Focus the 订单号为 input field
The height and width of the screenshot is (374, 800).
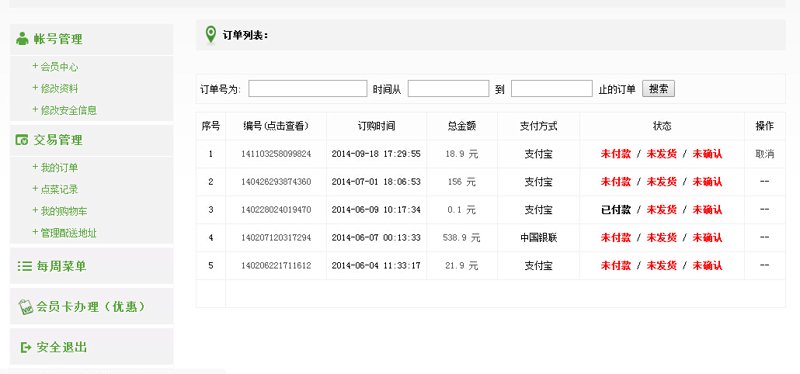point(308,89)
